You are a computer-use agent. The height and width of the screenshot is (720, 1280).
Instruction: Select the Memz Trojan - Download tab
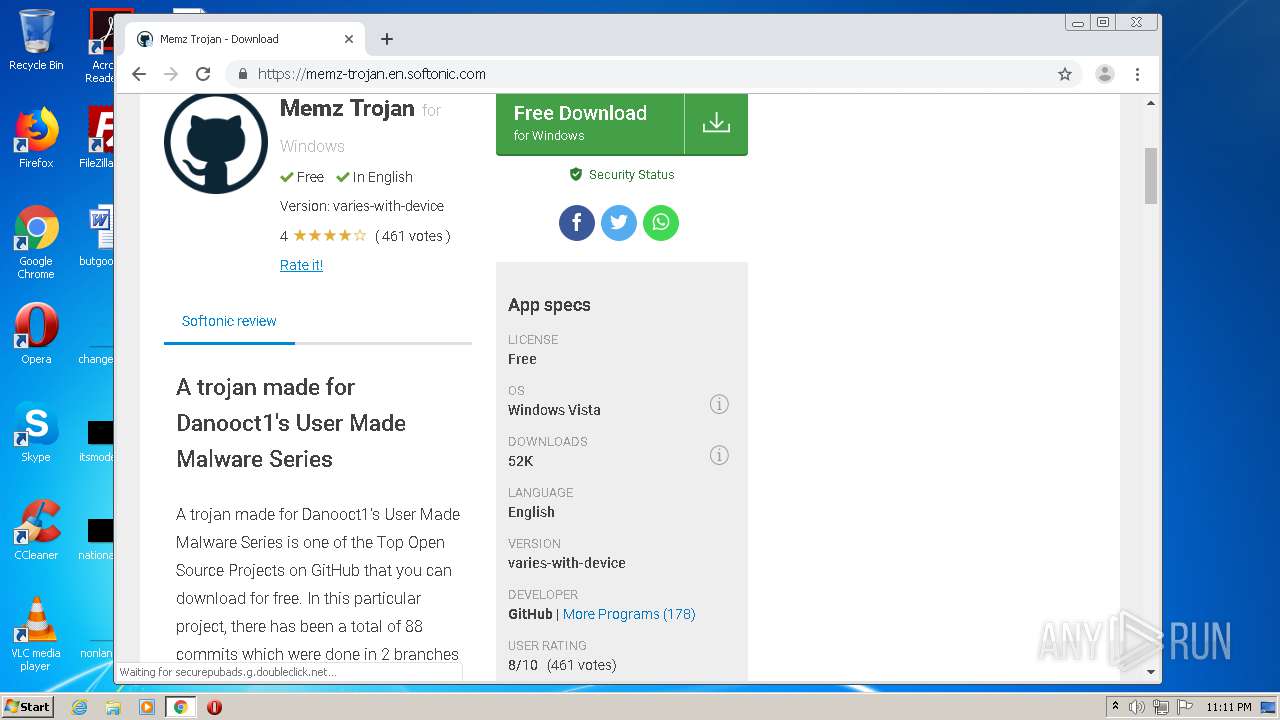(245, 39)
